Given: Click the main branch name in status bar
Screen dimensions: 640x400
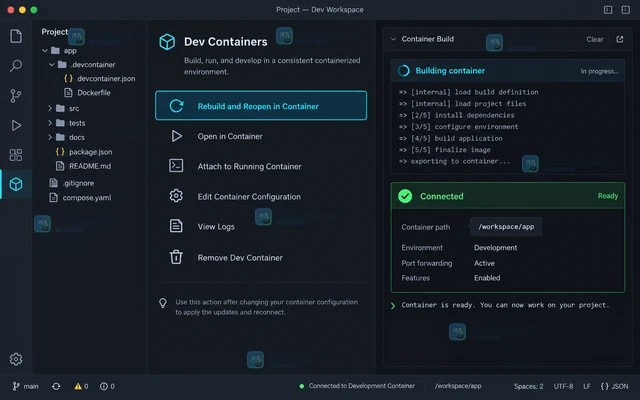Looking at the screenshot, I should click(31, 386).
